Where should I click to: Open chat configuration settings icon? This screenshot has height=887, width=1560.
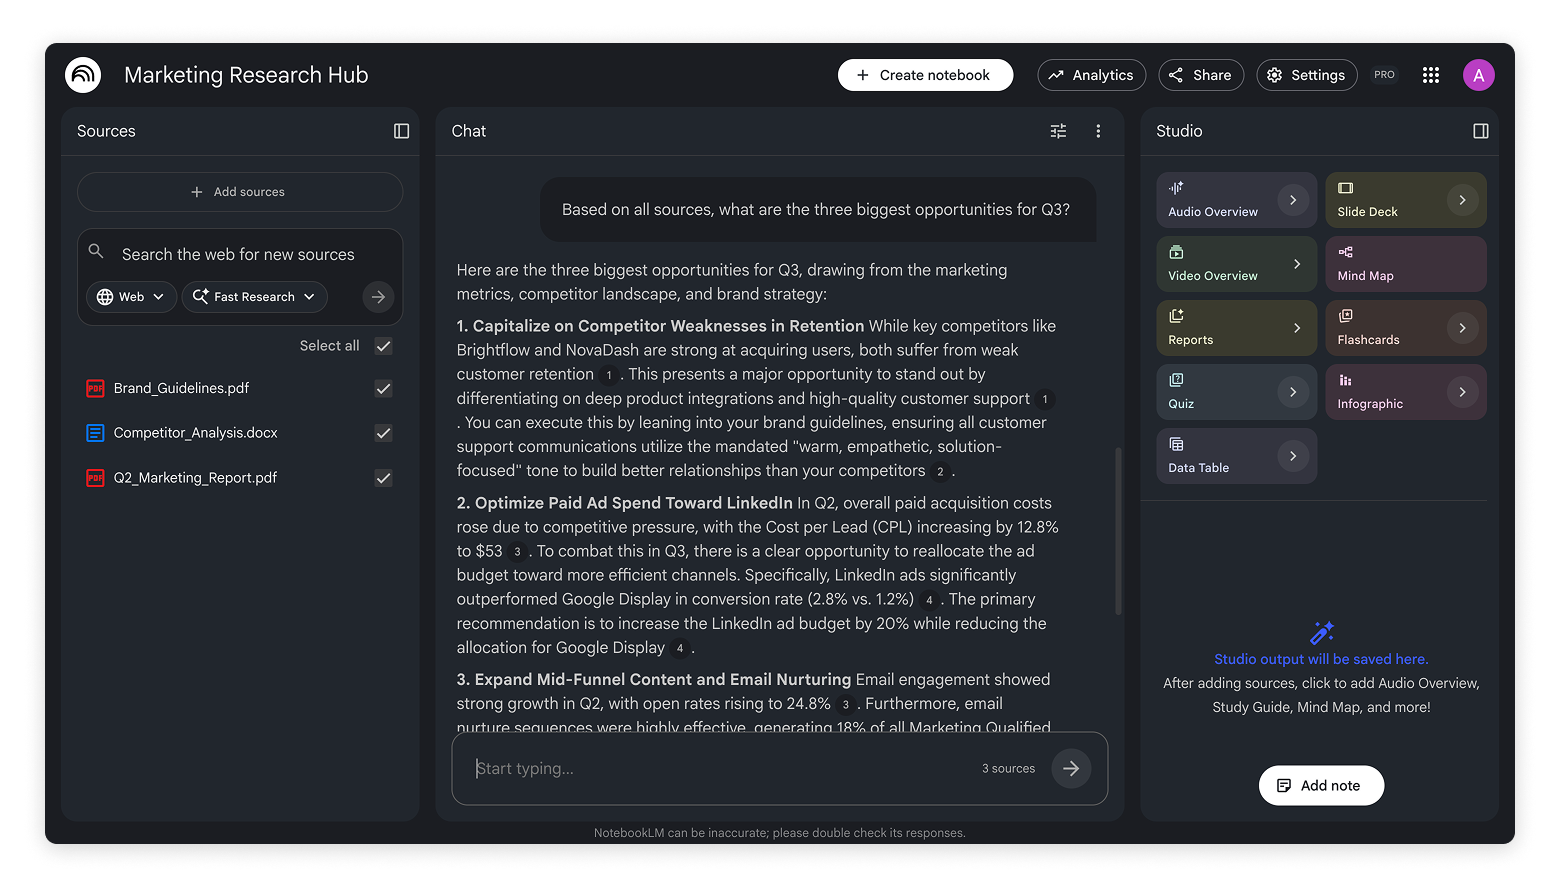[1058, 131]
